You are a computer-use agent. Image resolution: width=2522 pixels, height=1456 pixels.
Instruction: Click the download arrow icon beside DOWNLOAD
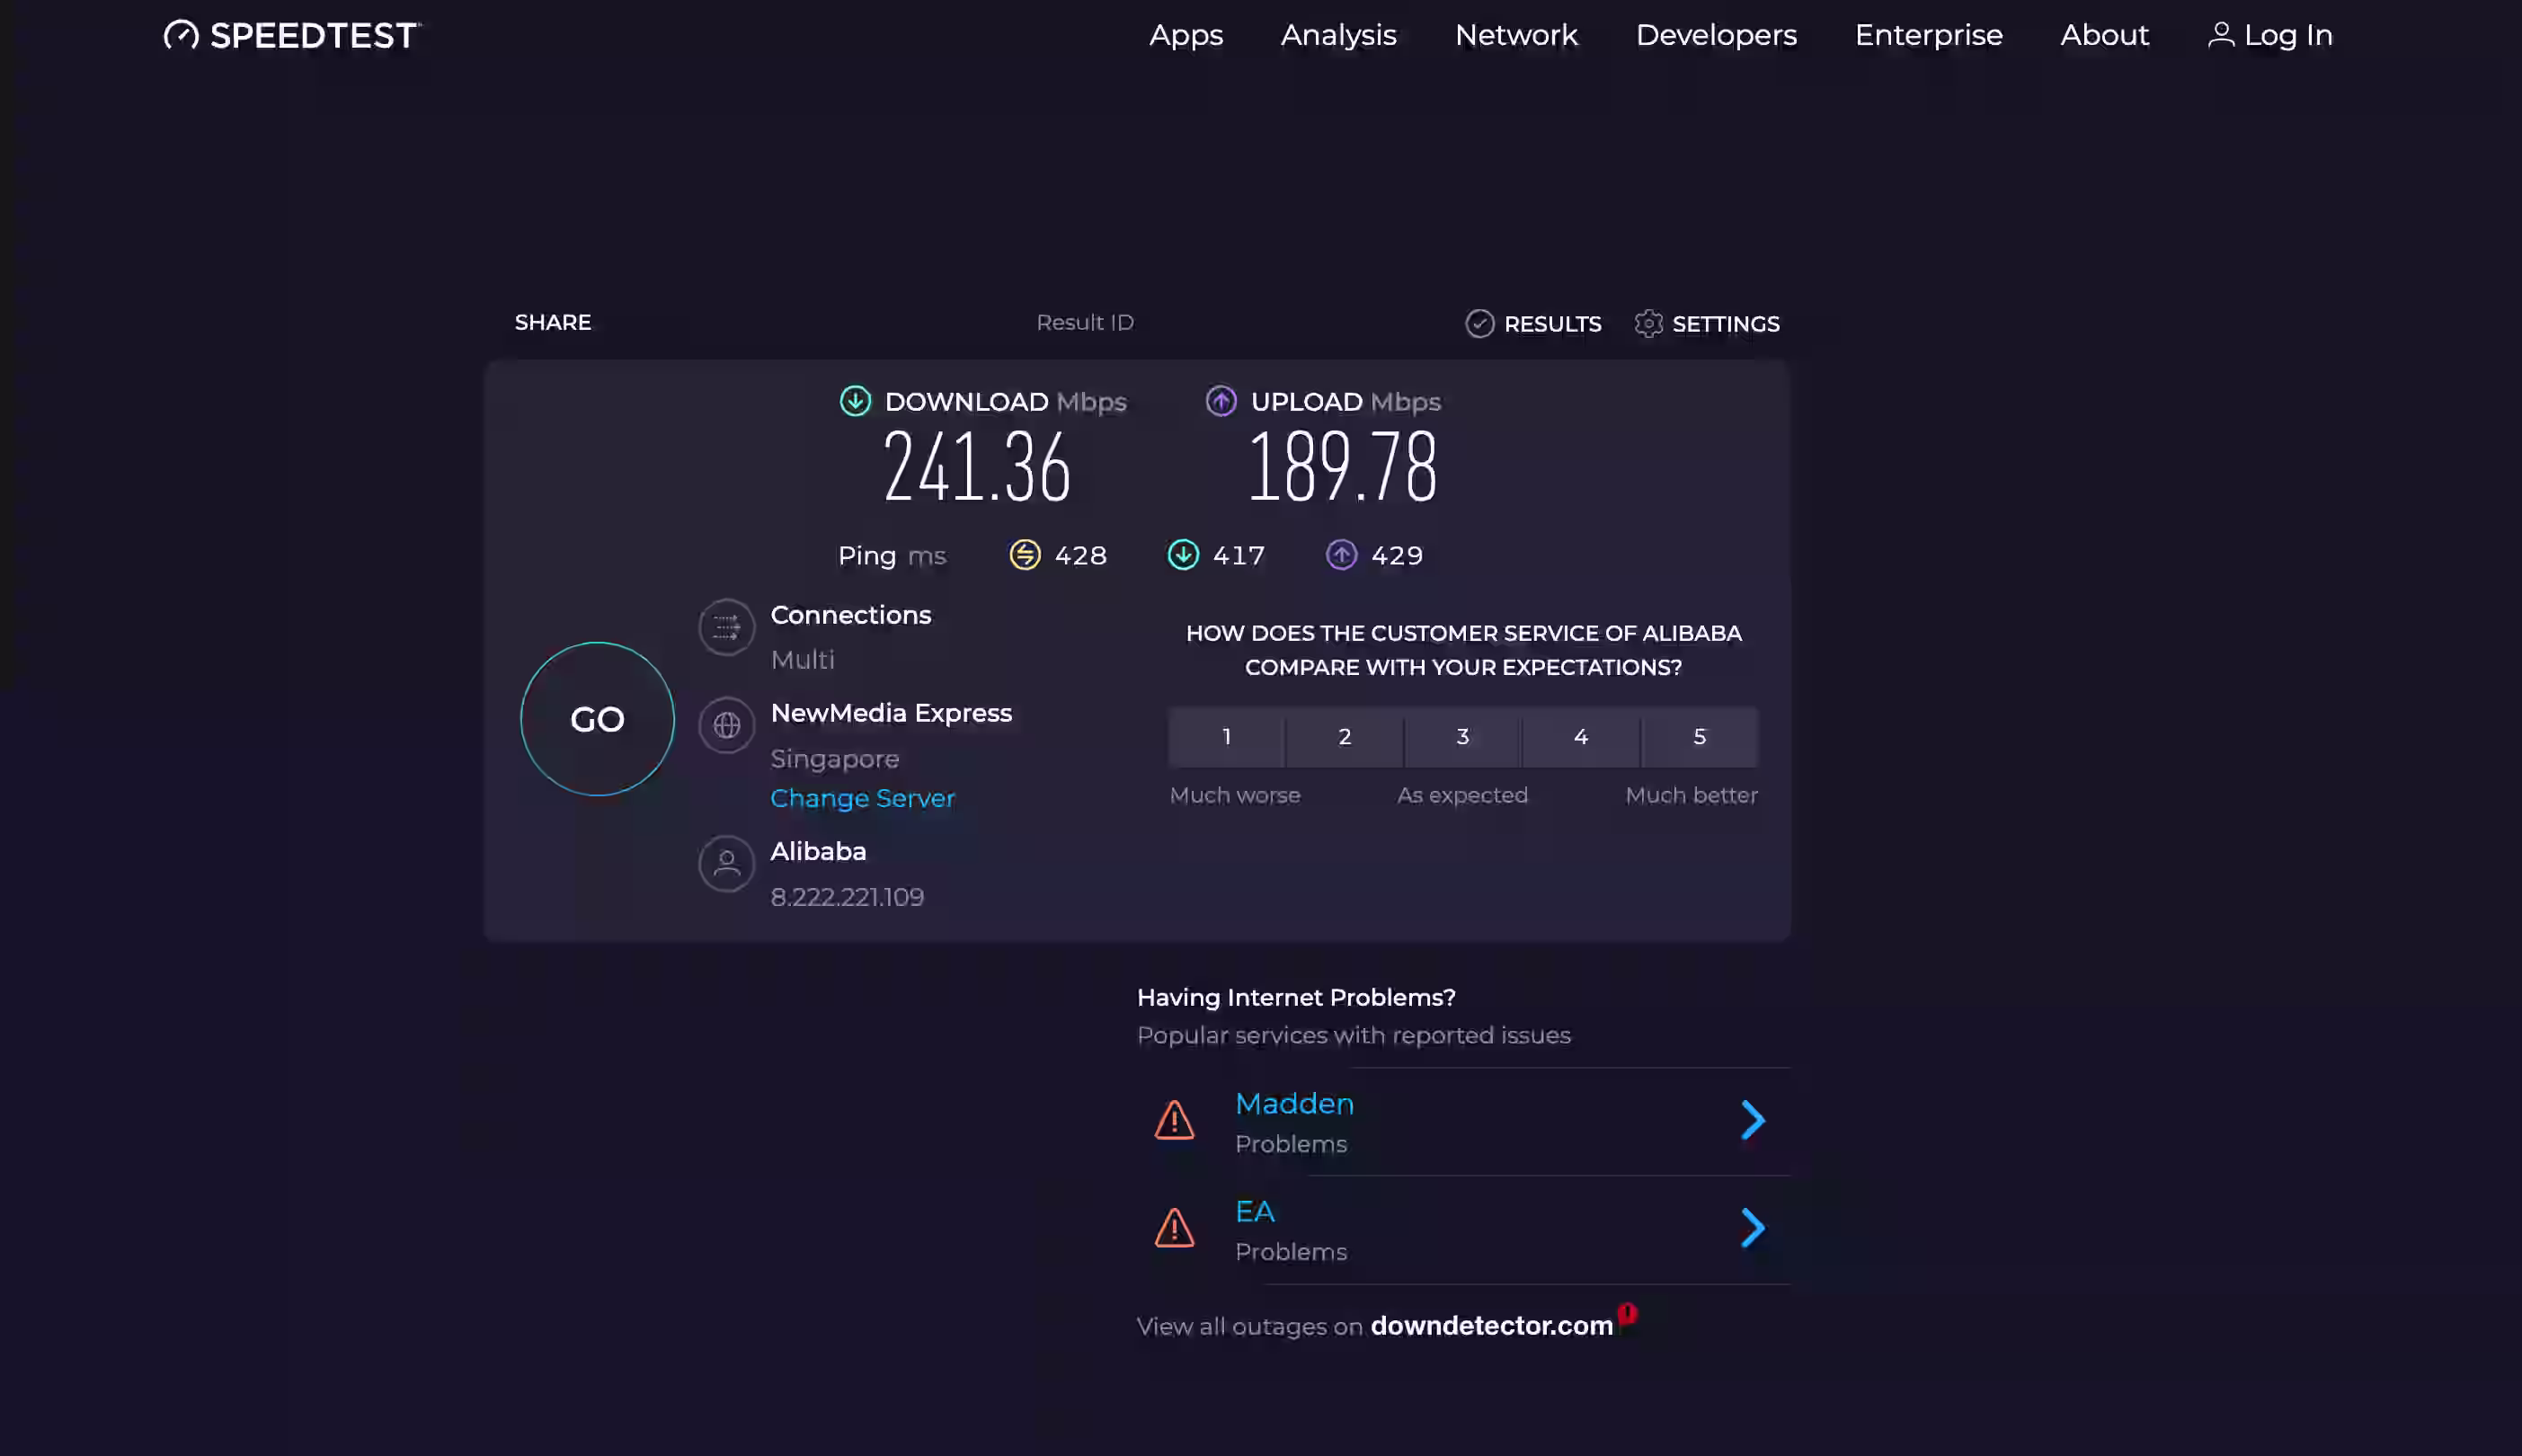point(855,401)
